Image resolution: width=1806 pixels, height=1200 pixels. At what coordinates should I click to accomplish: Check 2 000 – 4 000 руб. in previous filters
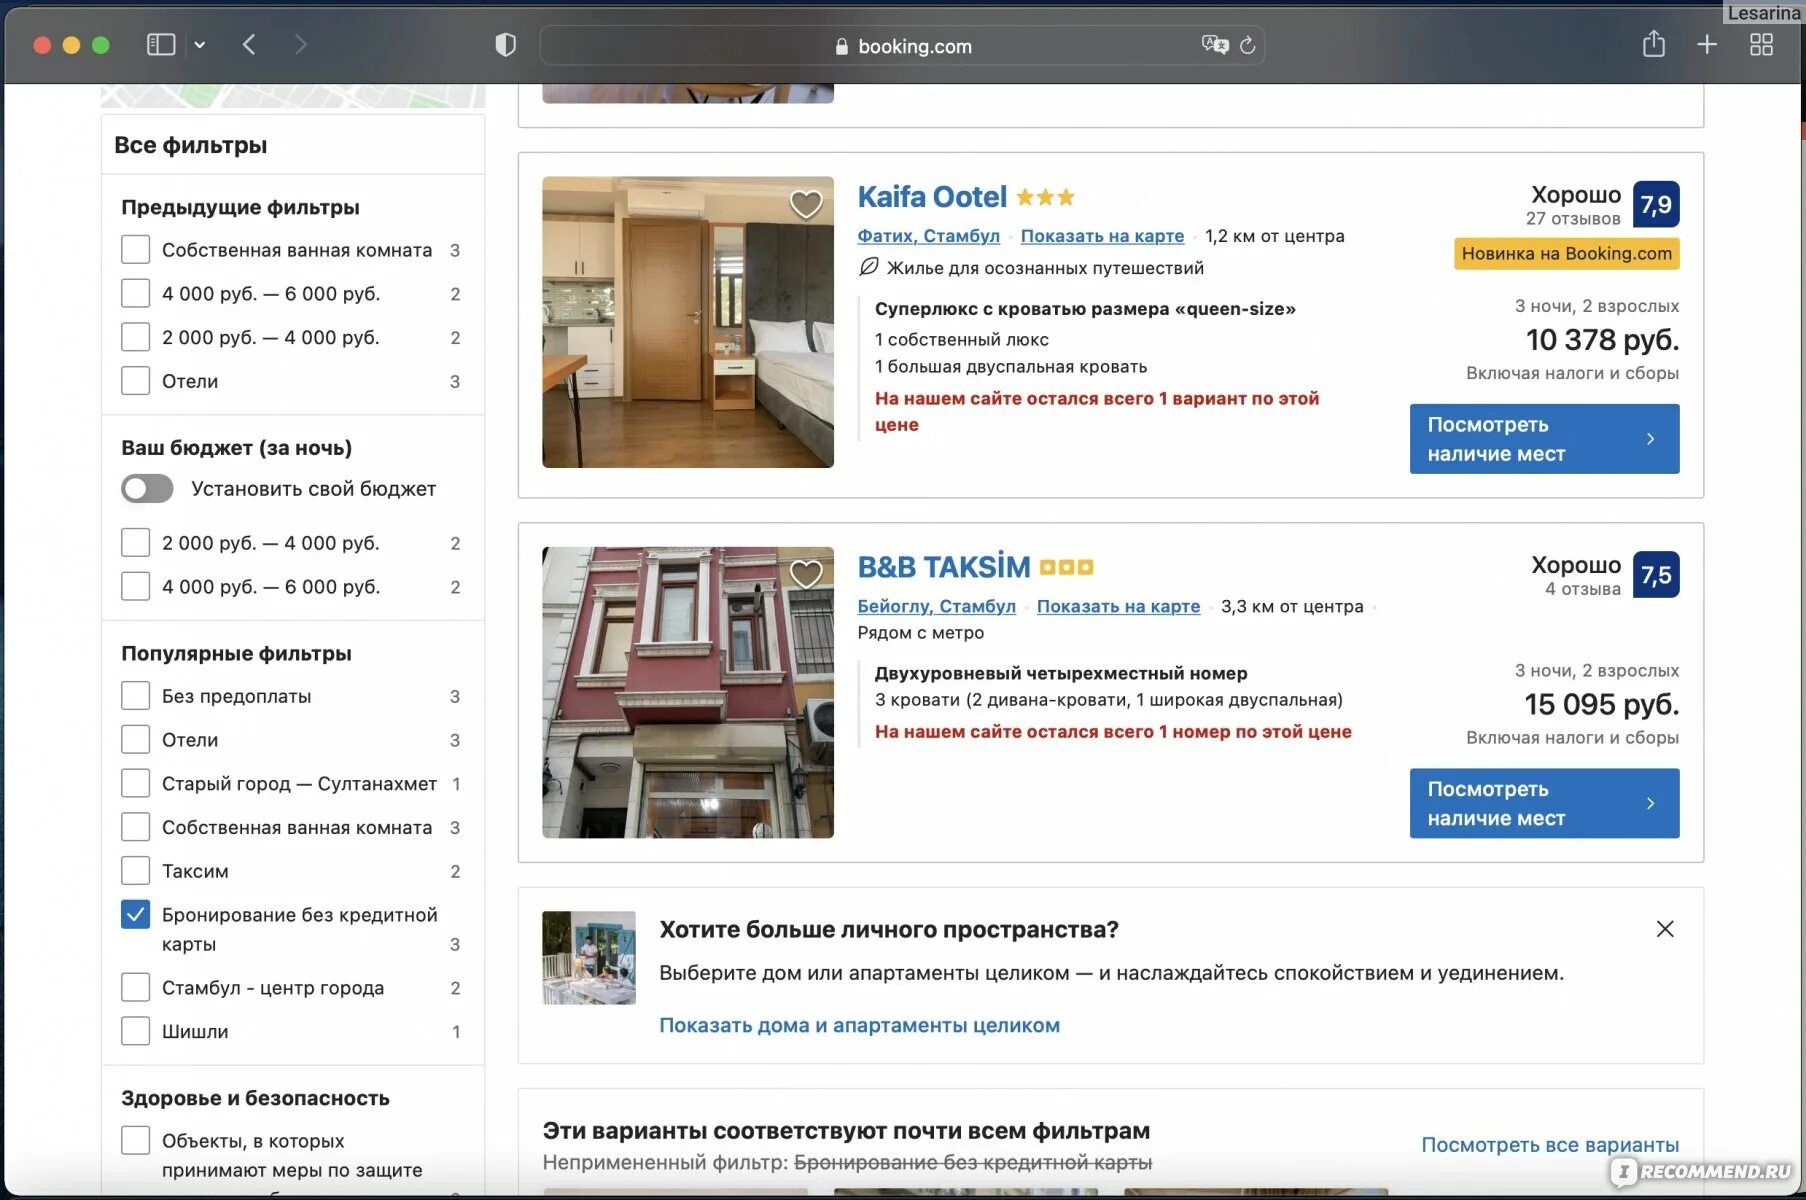coord(135,337)
